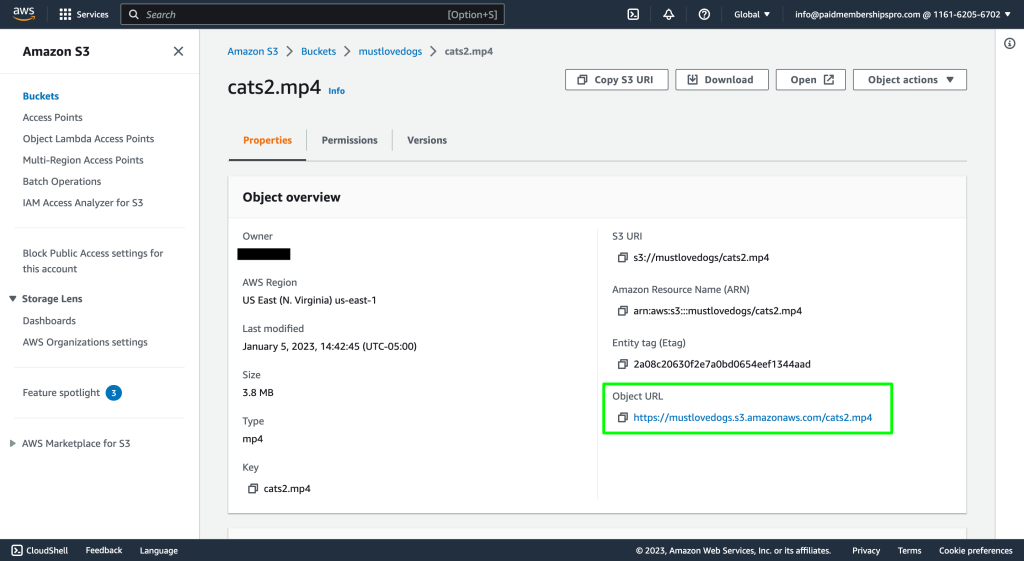Copy the Entity tag value icon

tap(623, 364)
